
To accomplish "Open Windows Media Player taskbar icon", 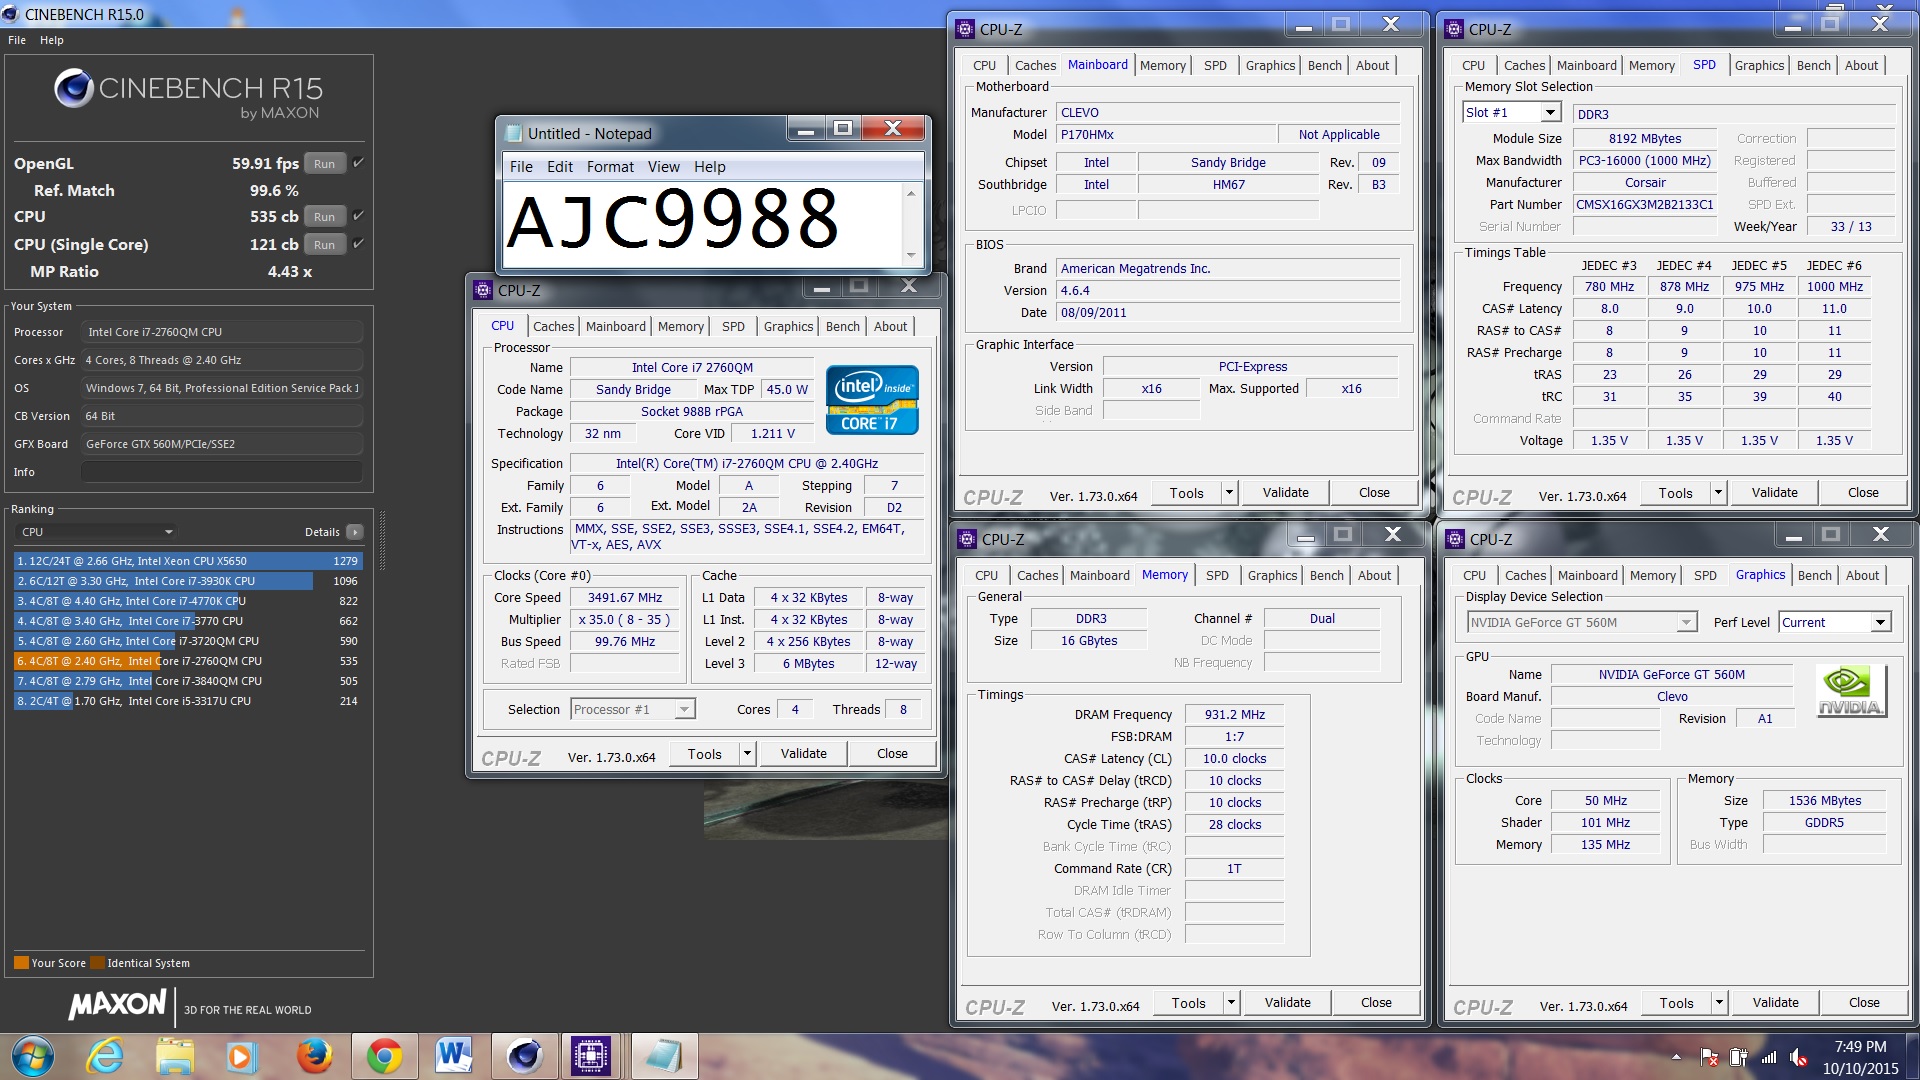I will point(240,1056).
